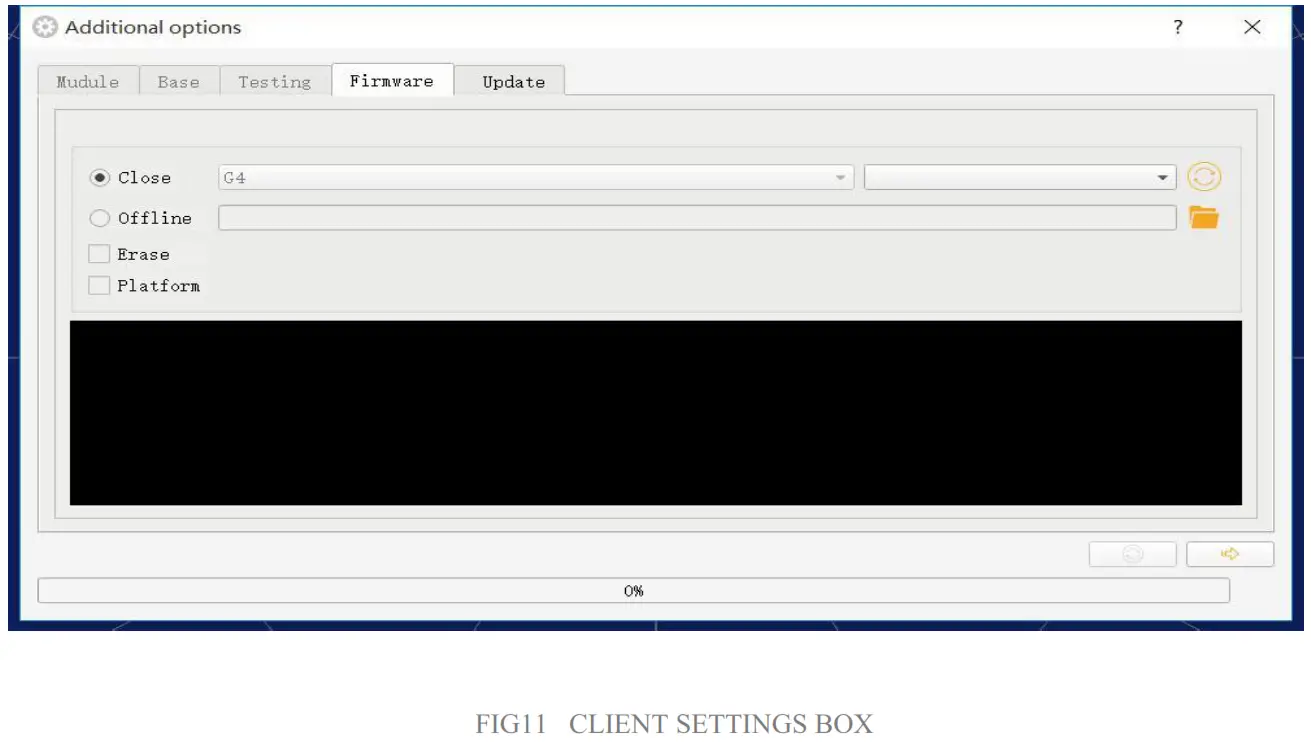This screenshot has width=1311, height=742.
Task: Expand the empty dropdown next to G4
Action: 1020,178
